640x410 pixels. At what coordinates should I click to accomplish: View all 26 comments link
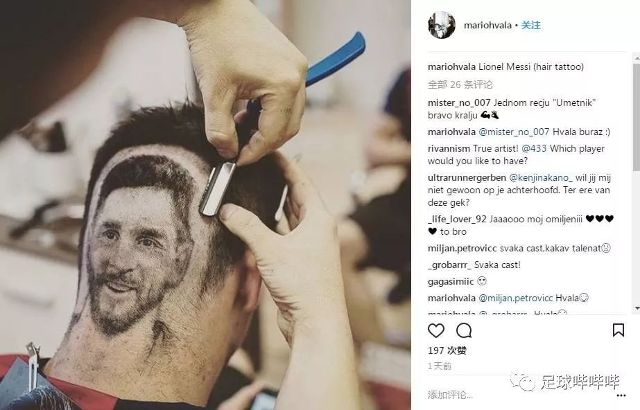coord(460,84)
